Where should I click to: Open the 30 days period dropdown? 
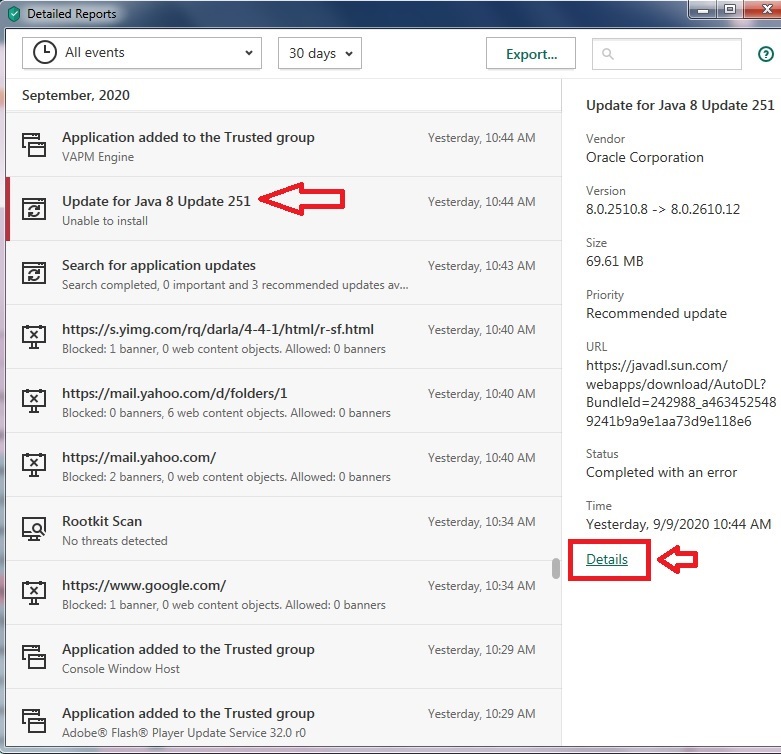point(320,53)
